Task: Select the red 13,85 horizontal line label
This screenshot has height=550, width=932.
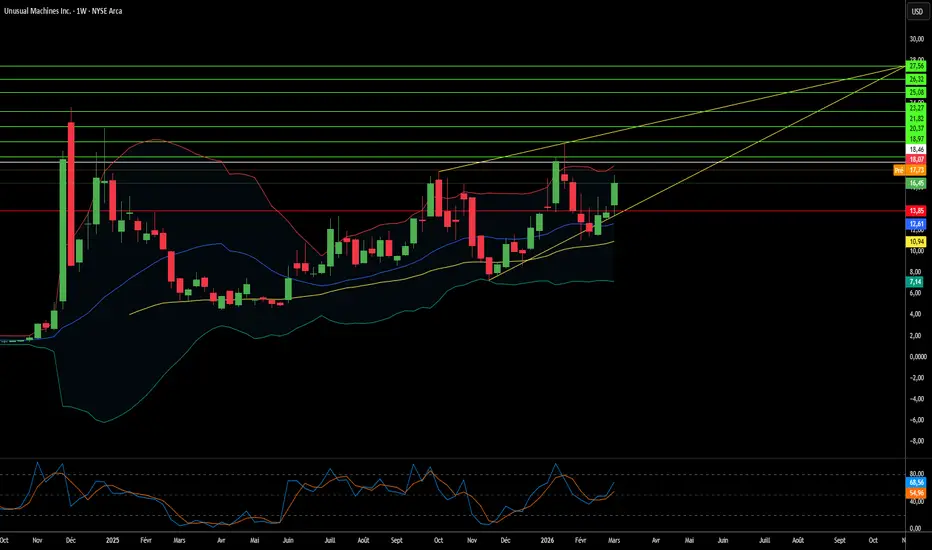Action: click(x=916, y=210)
